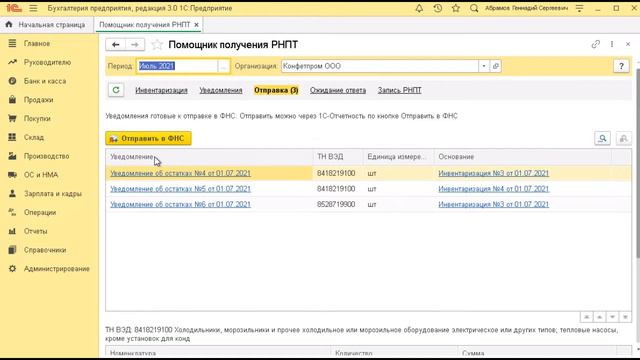Open the settings lines icon beside user name

[x=579, y=8]
